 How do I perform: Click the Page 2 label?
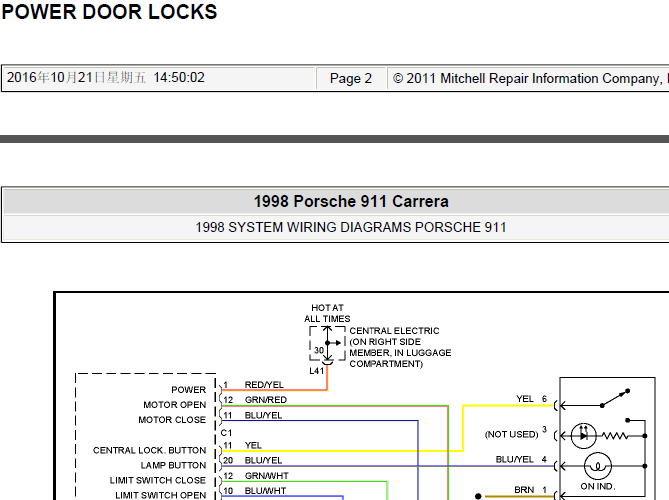[x=351, y=78]
